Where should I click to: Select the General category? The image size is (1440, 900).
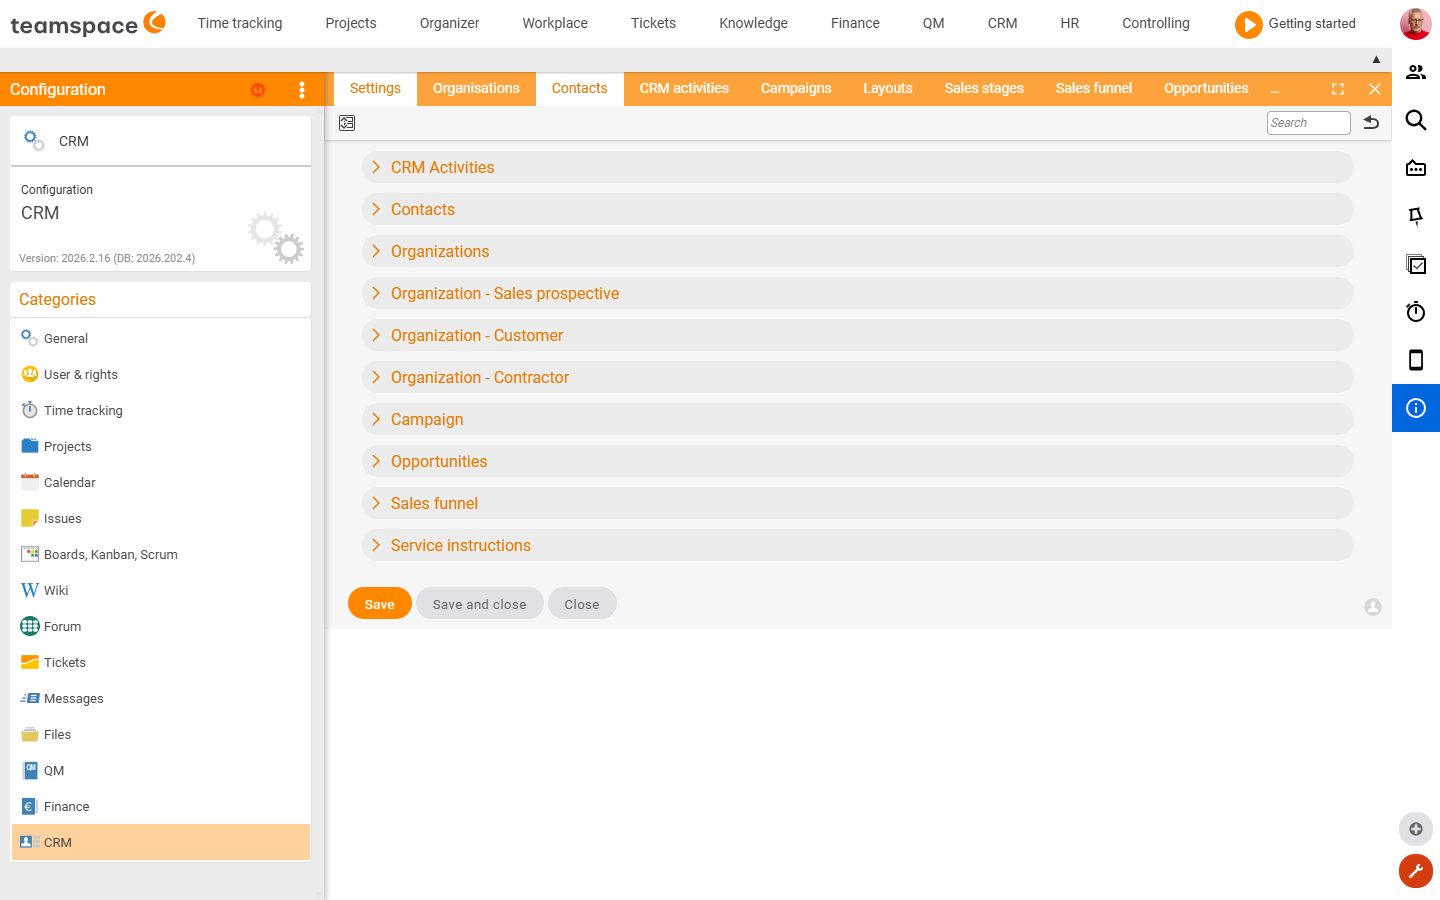click(x=161, y=338)
